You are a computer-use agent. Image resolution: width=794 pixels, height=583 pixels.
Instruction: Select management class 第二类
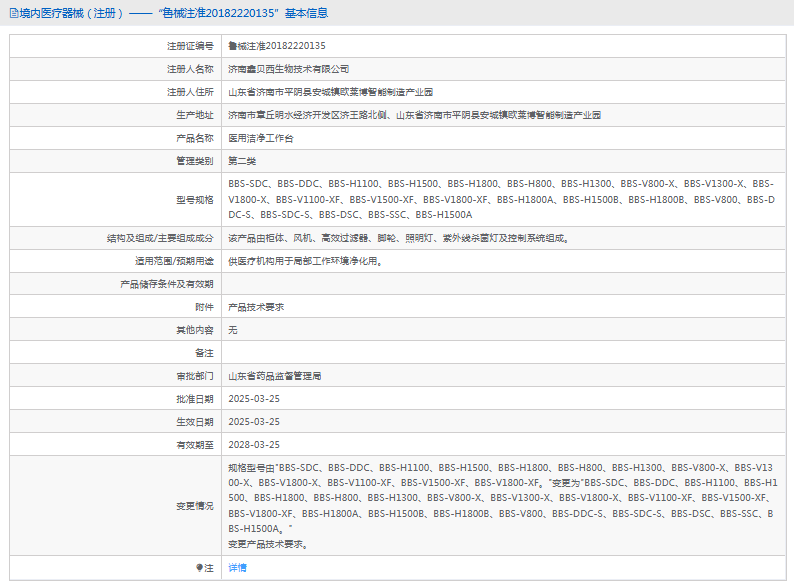242,161
